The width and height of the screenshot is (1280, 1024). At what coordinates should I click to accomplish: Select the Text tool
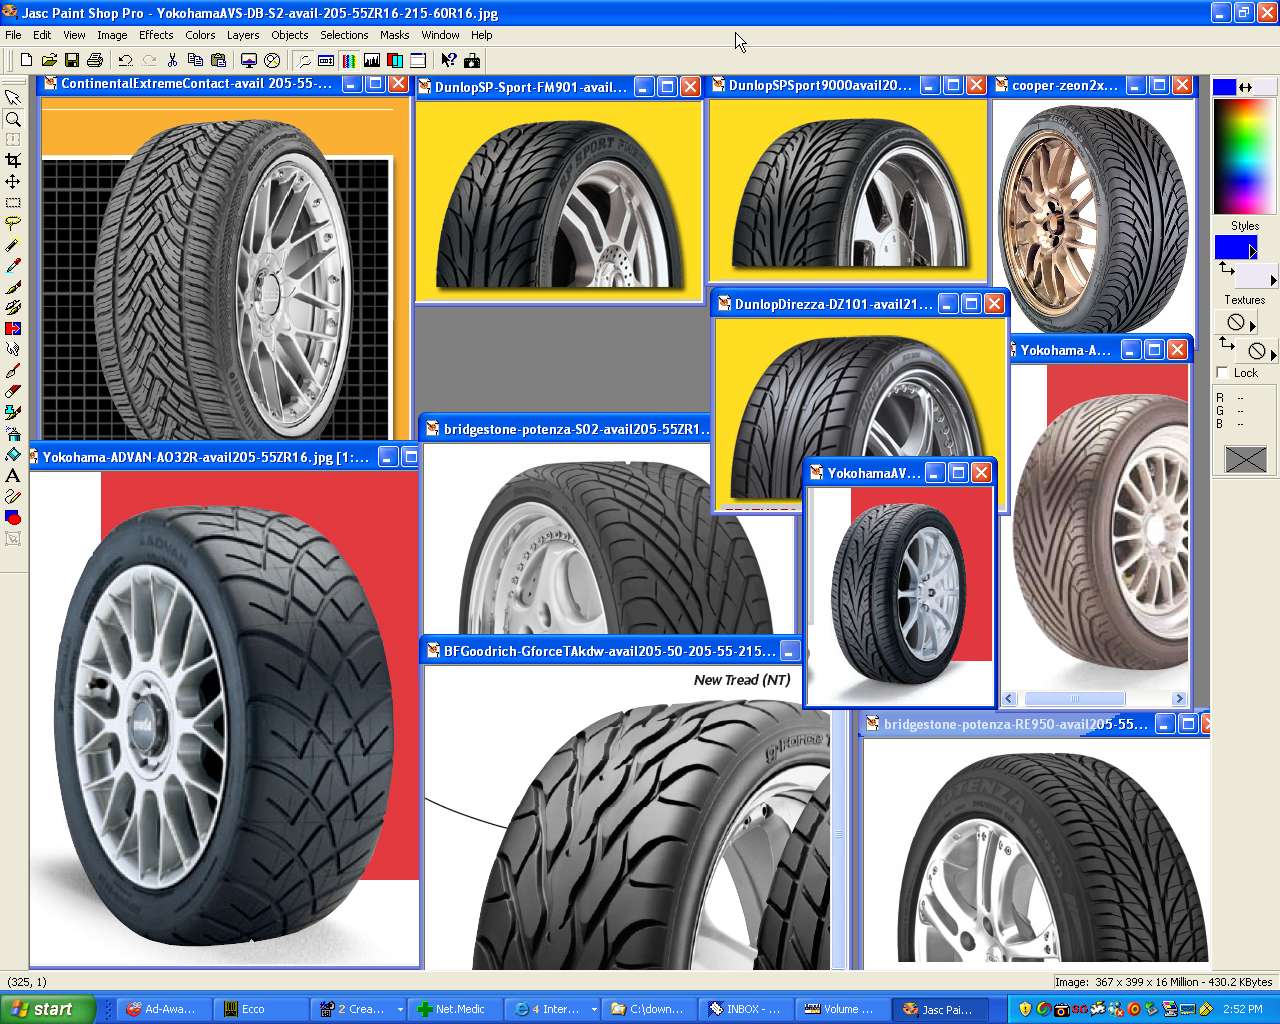pos(13,476)
